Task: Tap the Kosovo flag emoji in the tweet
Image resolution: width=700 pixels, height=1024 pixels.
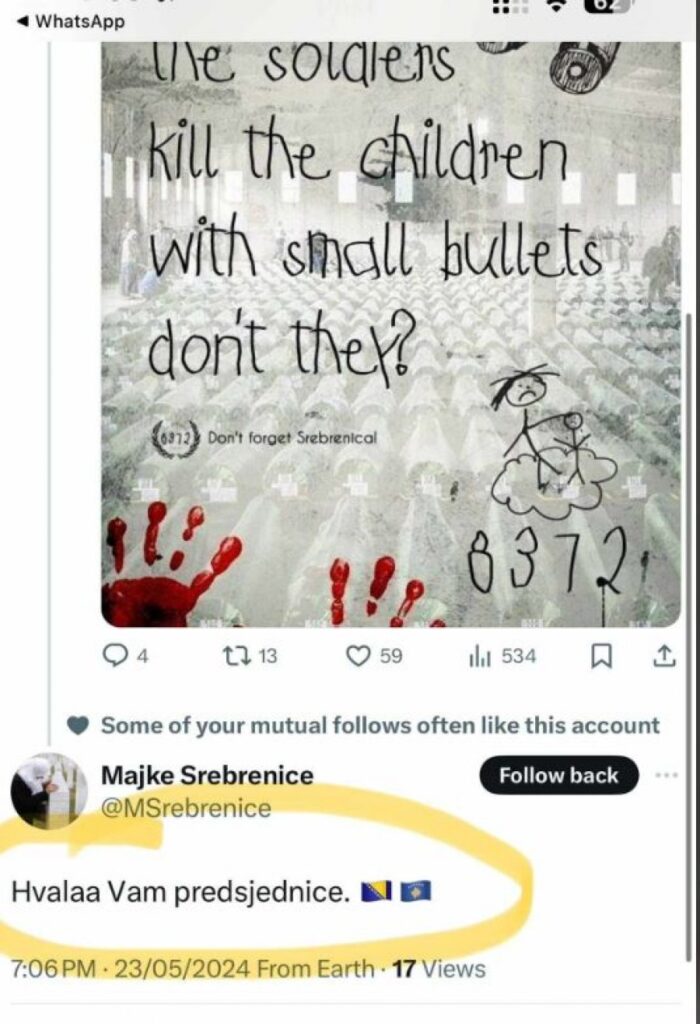Action: point(414,892)
